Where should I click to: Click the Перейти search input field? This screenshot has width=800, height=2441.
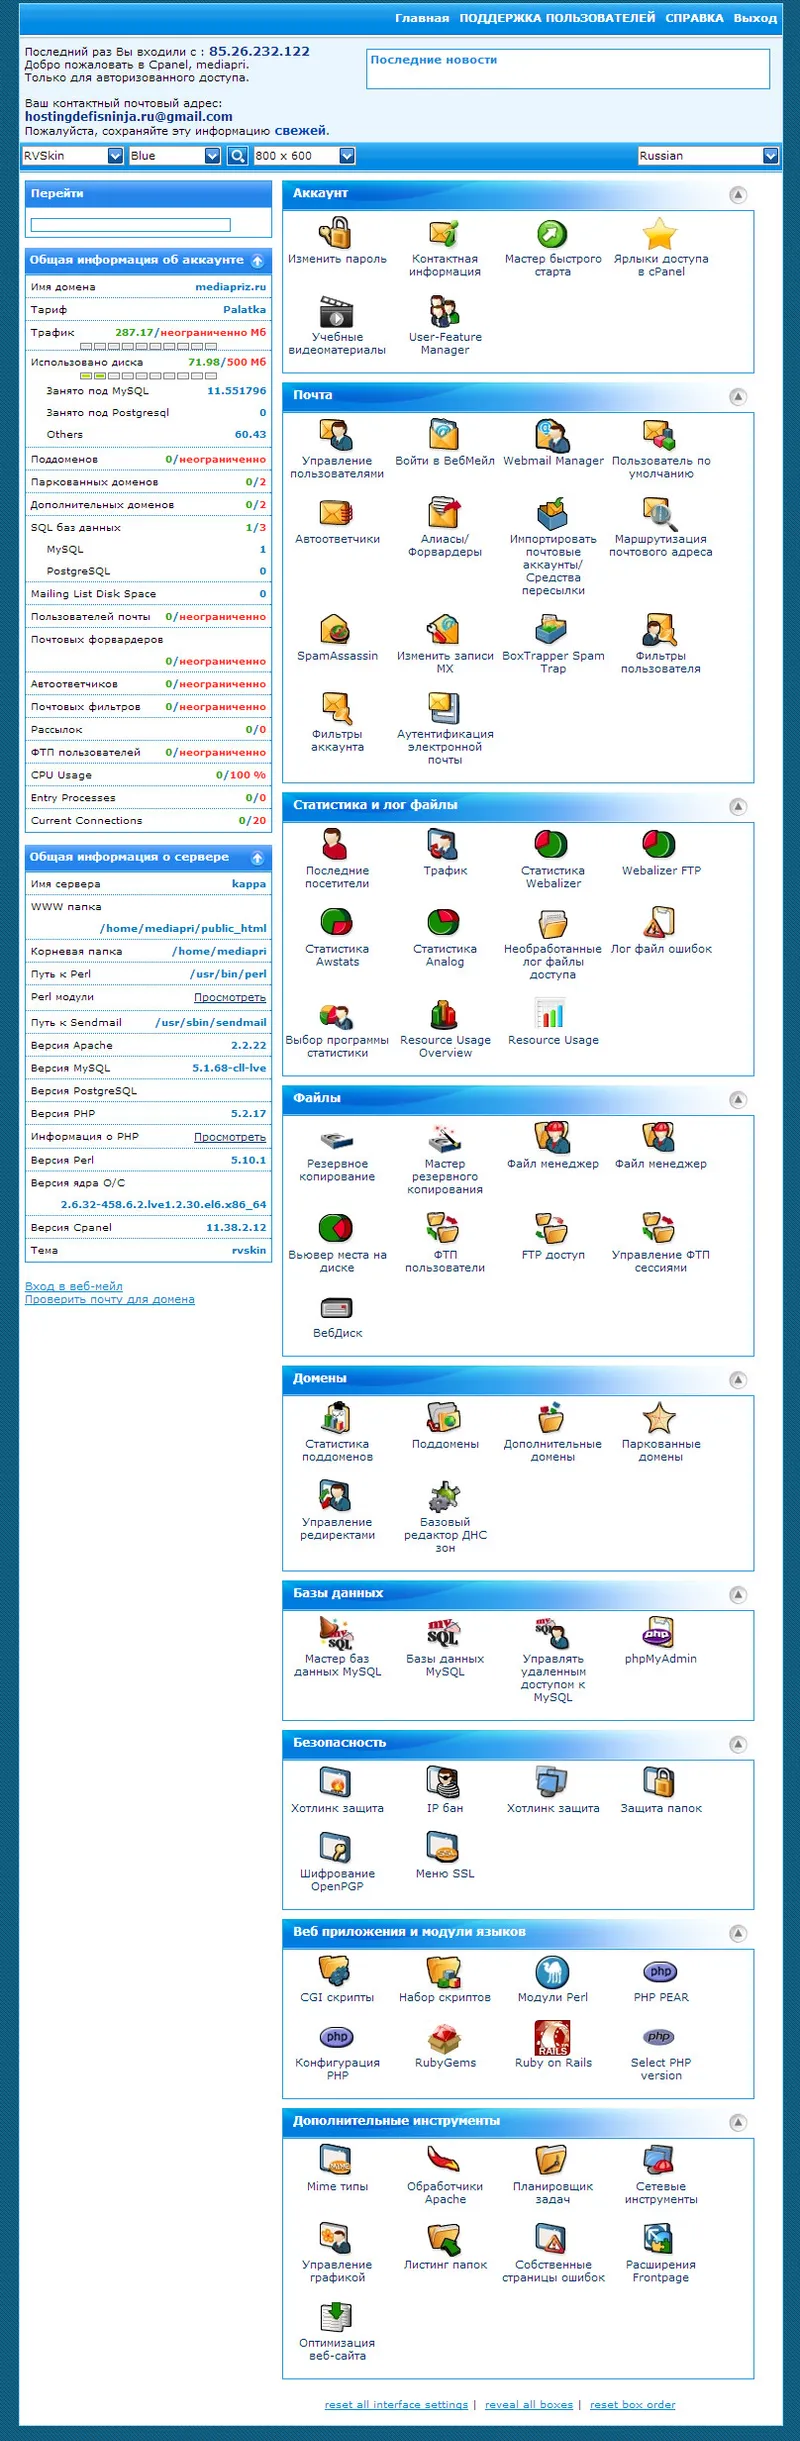131,225
